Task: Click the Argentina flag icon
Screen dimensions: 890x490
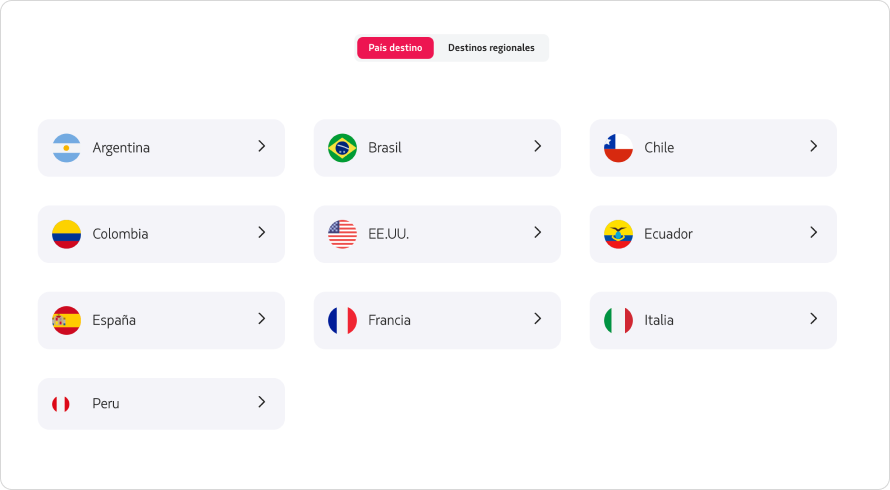Action: point(66,148)
